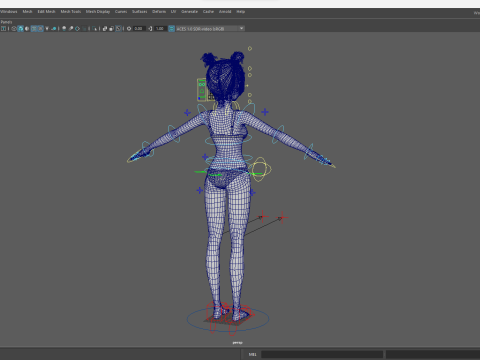The image size is (480, 360).
Task: Click the cyan diamond icon in panel toolbar
Action: 77,29
